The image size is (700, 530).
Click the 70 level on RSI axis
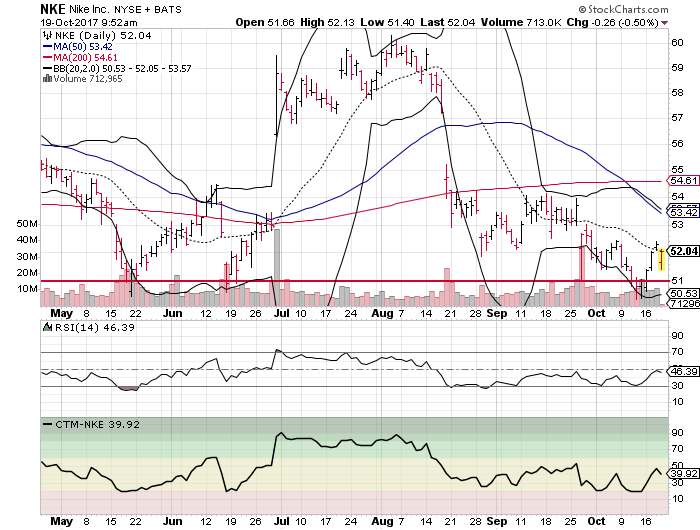point(677,352)
